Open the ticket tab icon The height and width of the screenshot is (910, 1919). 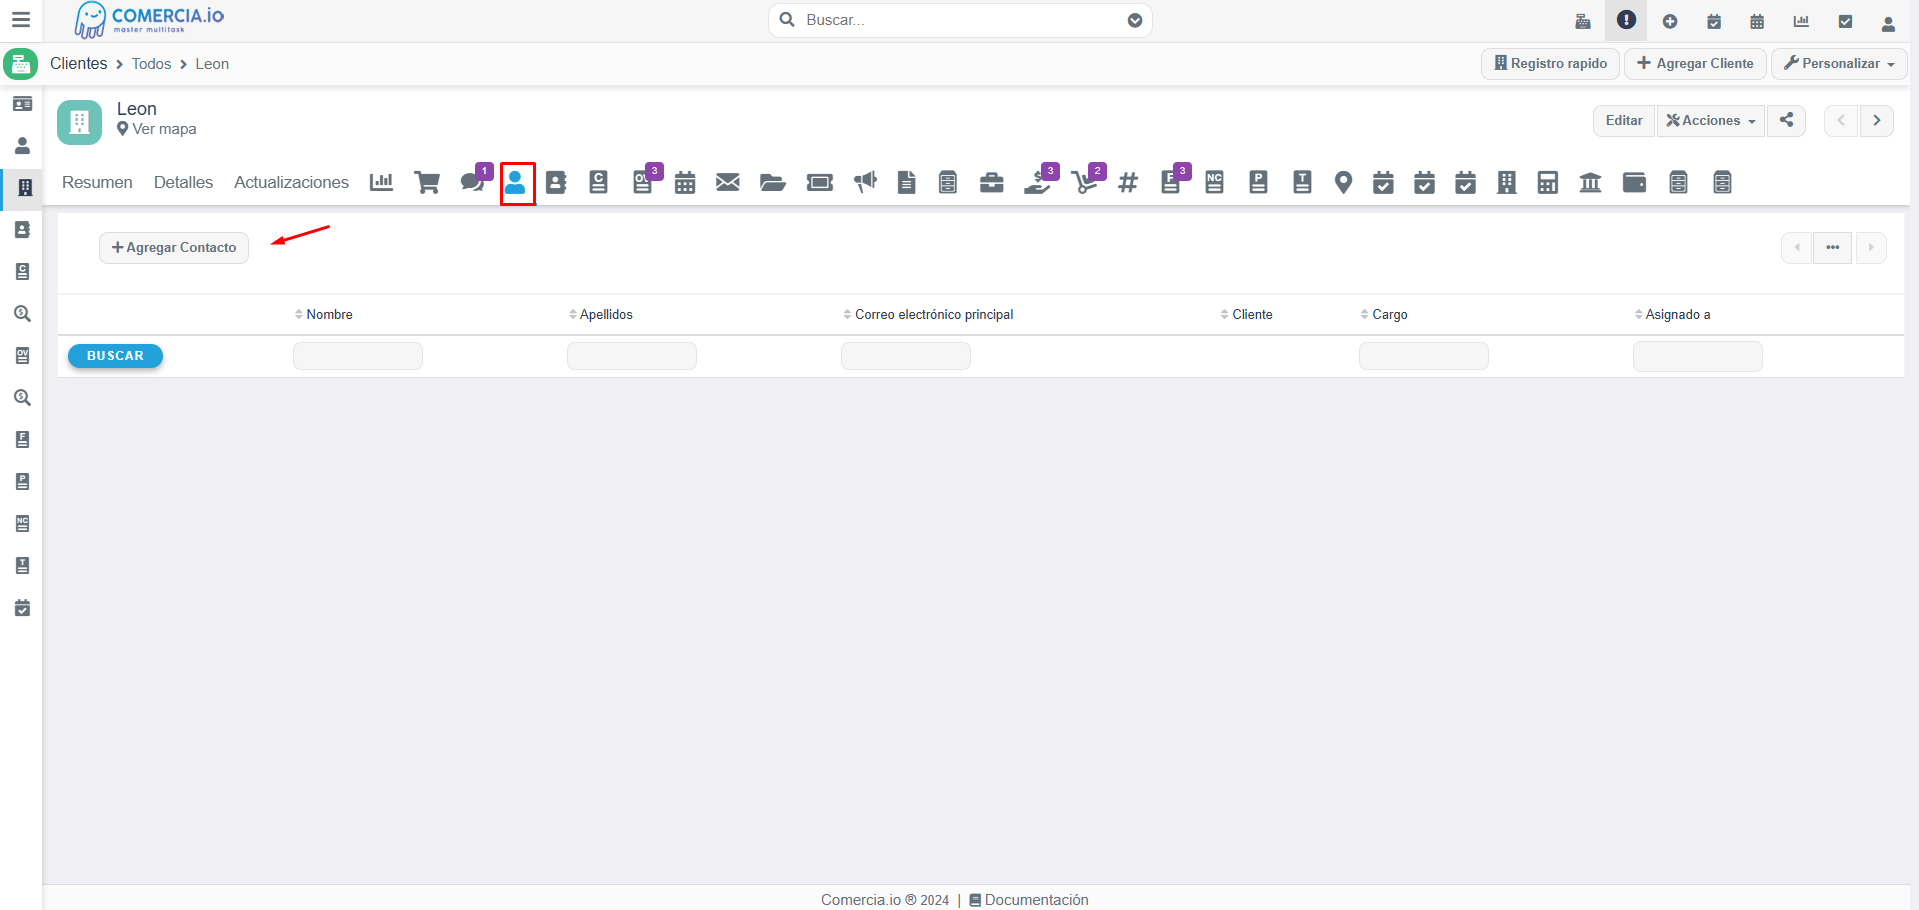click(x=820, y=182)
